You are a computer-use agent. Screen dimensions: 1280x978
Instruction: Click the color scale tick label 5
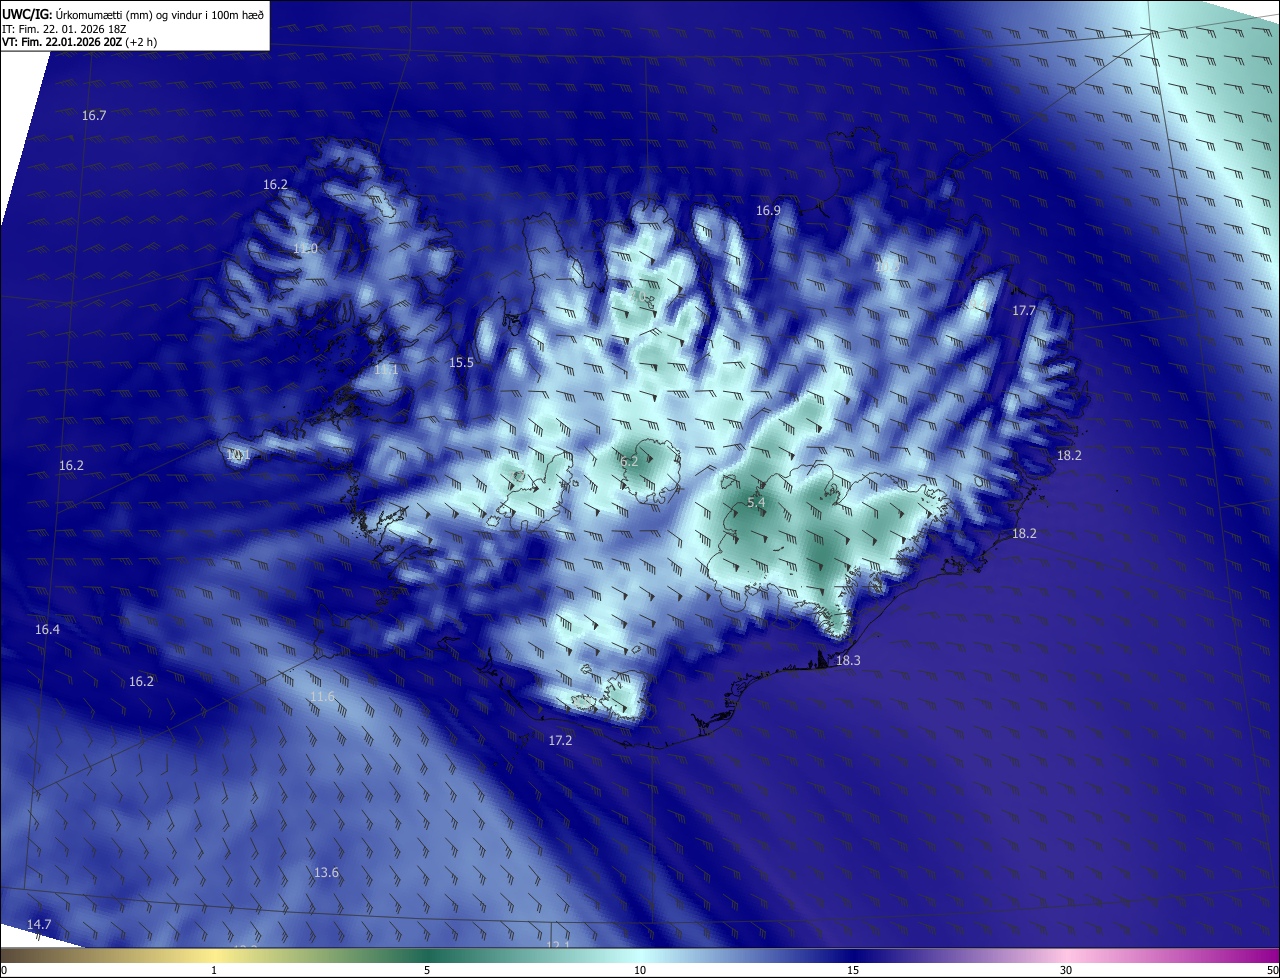(427, 970)
